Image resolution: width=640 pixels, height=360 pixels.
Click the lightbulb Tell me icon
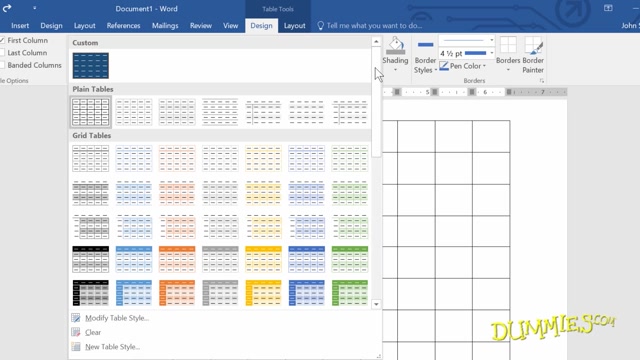[x=320, y=26]
